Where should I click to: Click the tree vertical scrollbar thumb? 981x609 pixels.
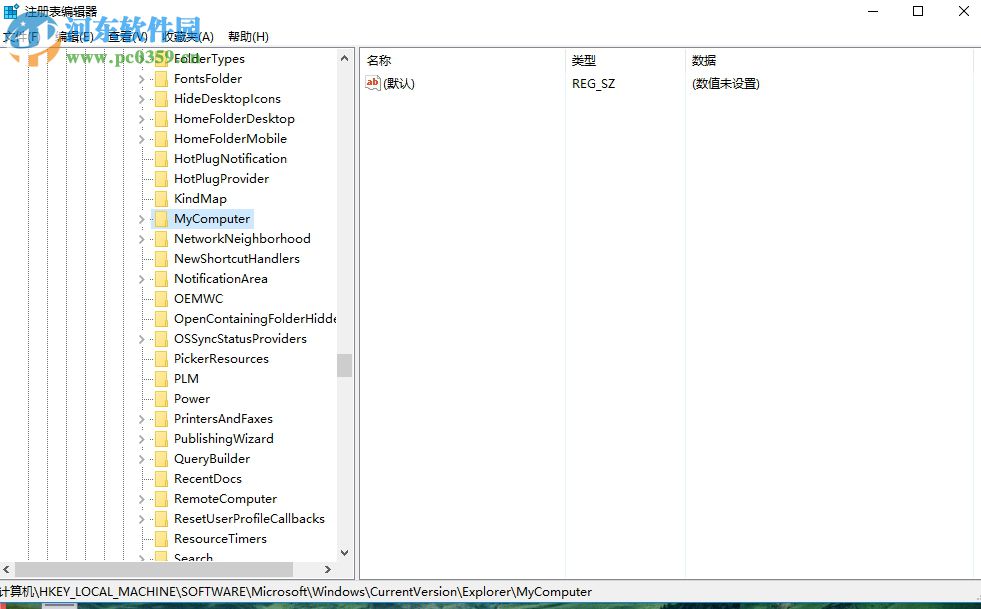344,366
